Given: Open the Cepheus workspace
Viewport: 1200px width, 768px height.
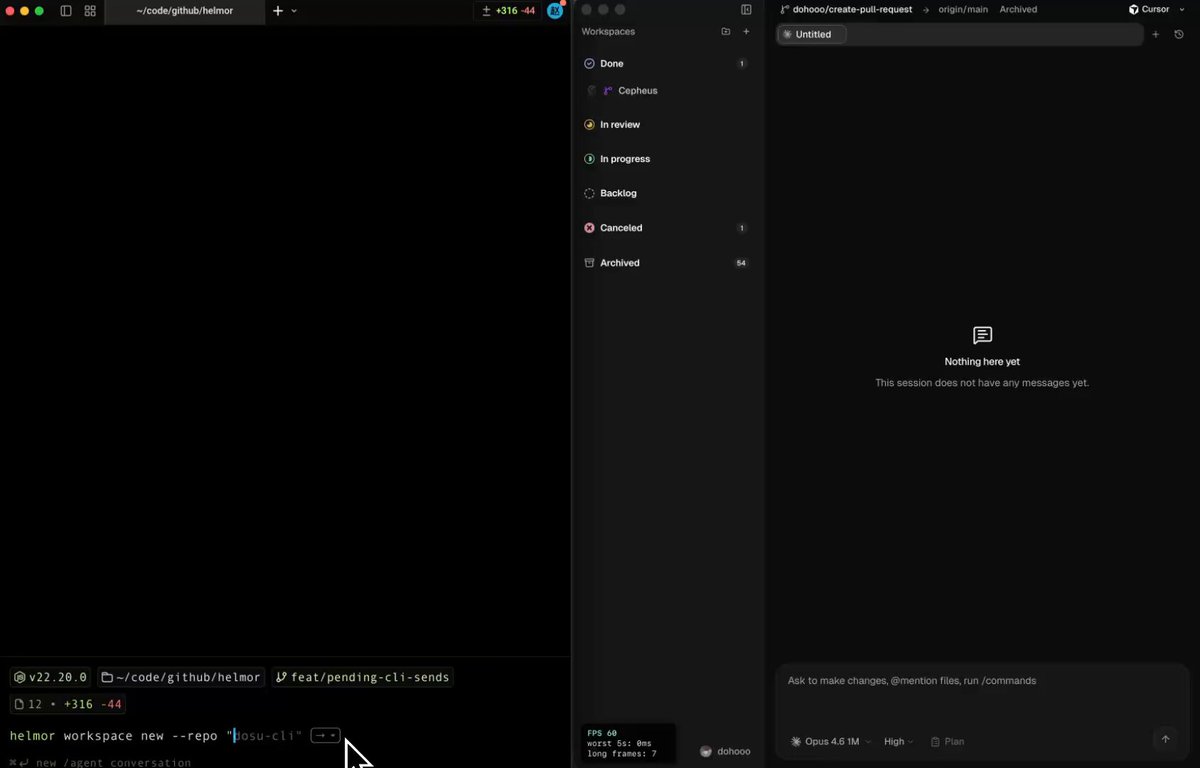Looking at the screenshot, I should coord(637,91).
